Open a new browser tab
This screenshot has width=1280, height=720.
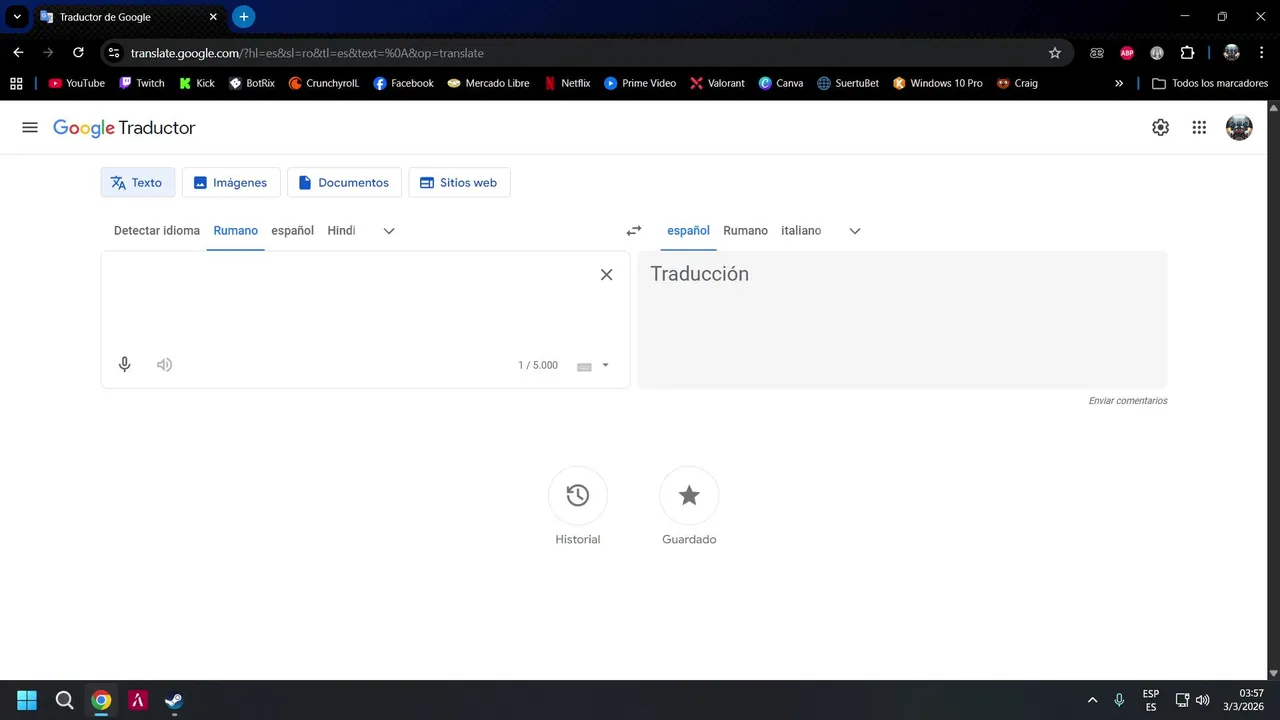pos(243,17)
